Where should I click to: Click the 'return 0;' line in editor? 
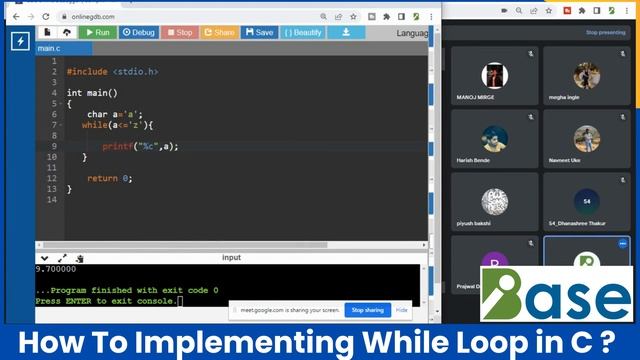point(109,178)
